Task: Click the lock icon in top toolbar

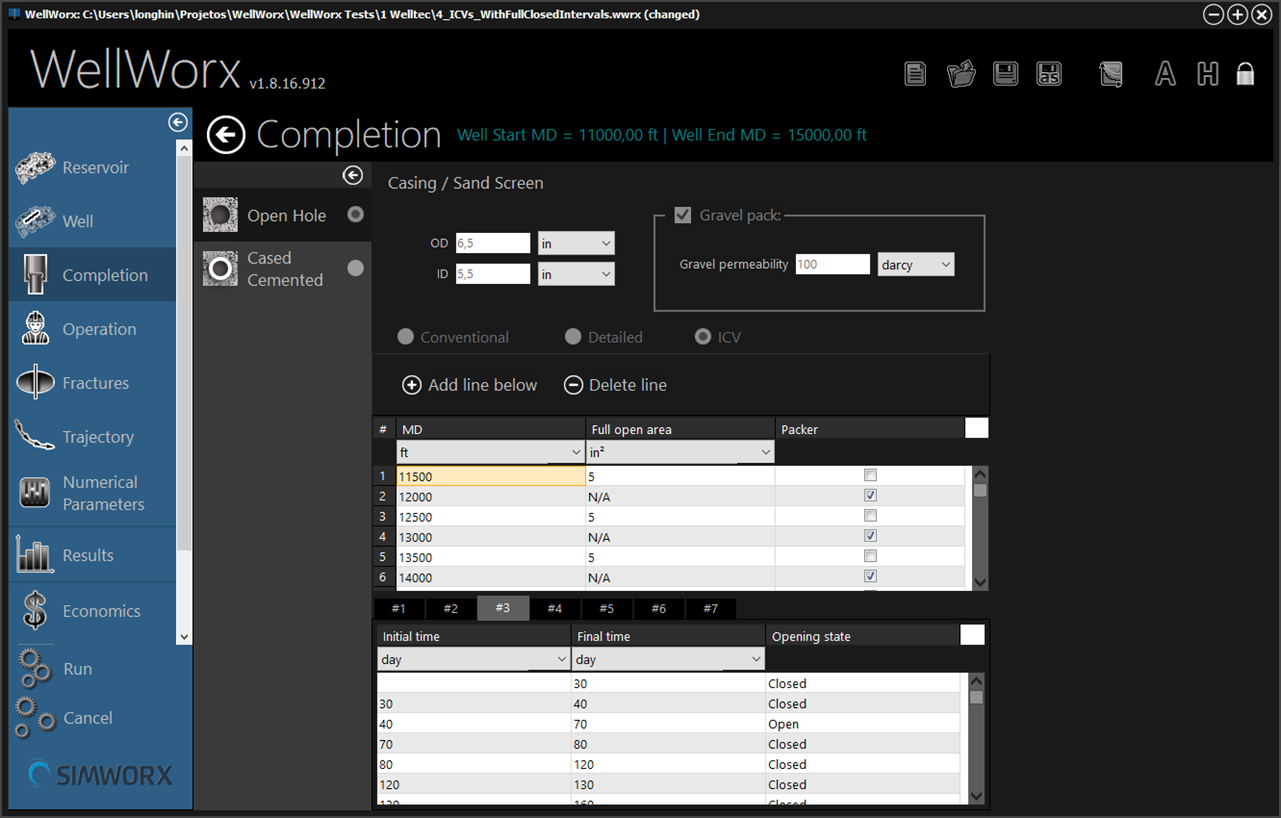Action: point(1245,74)
